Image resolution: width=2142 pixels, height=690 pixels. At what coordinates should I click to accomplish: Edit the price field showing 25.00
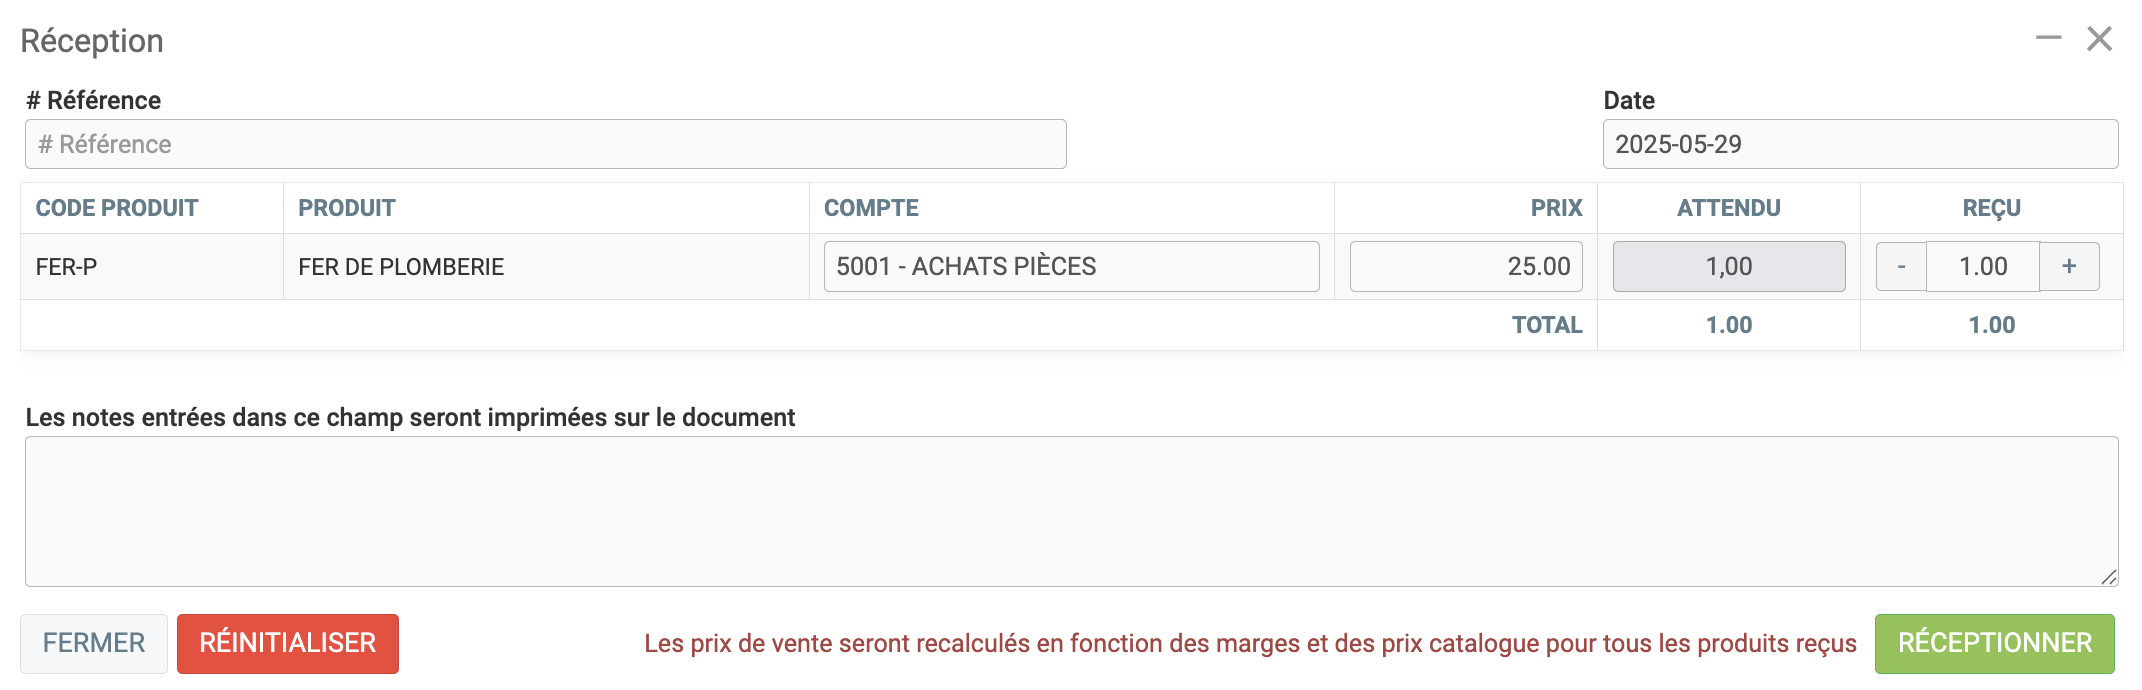(x=1465, y=267)
